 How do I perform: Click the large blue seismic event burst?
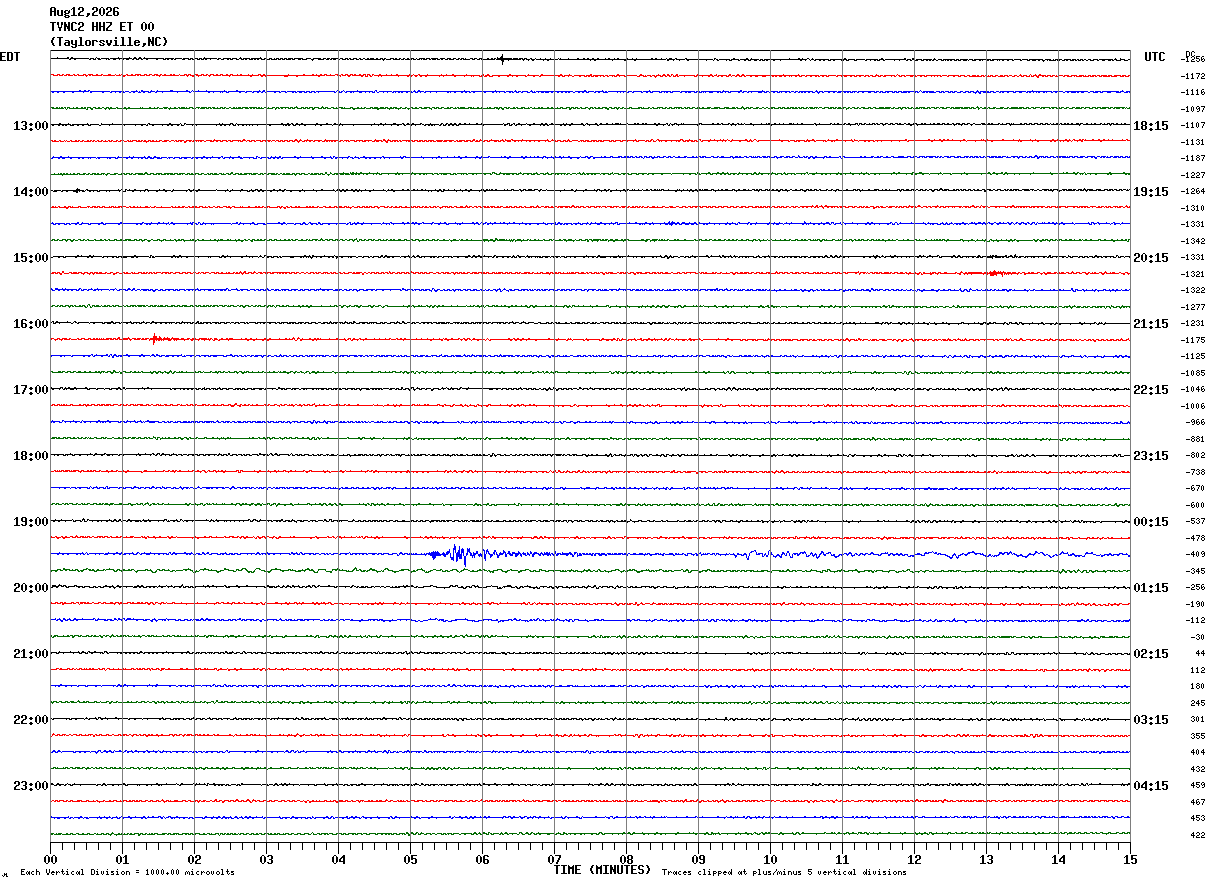[458, 554]
